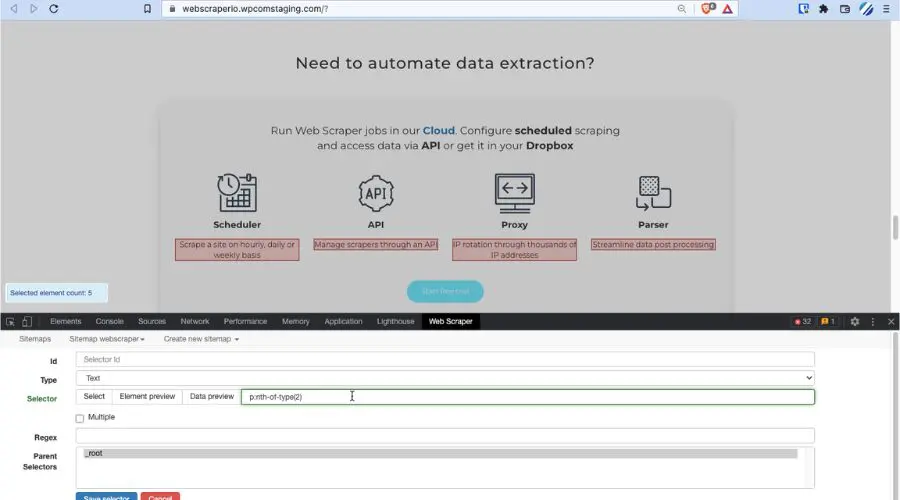Open the Network tab
Screen dimensions: 900x500
pos(195,321)
